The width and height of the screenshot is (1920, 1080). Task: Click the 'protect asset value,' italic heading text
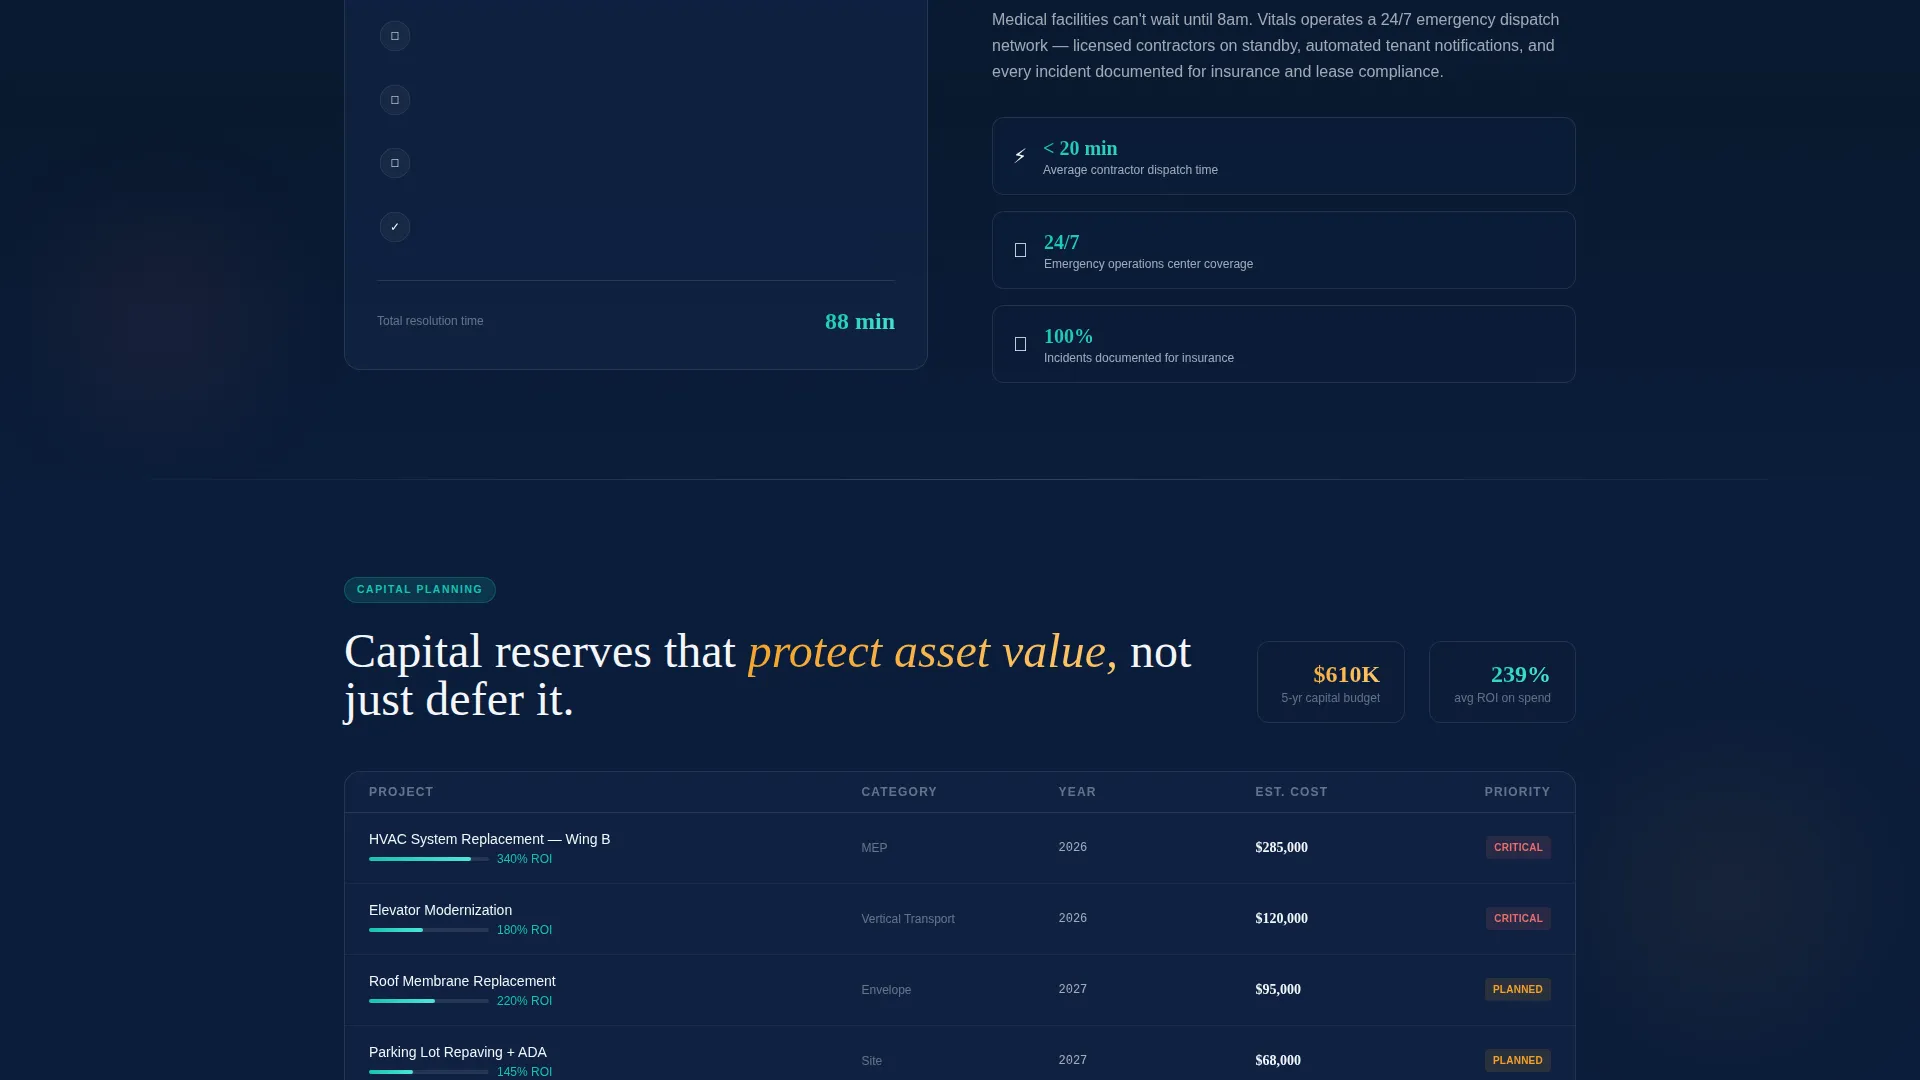(x=932, y=652)
